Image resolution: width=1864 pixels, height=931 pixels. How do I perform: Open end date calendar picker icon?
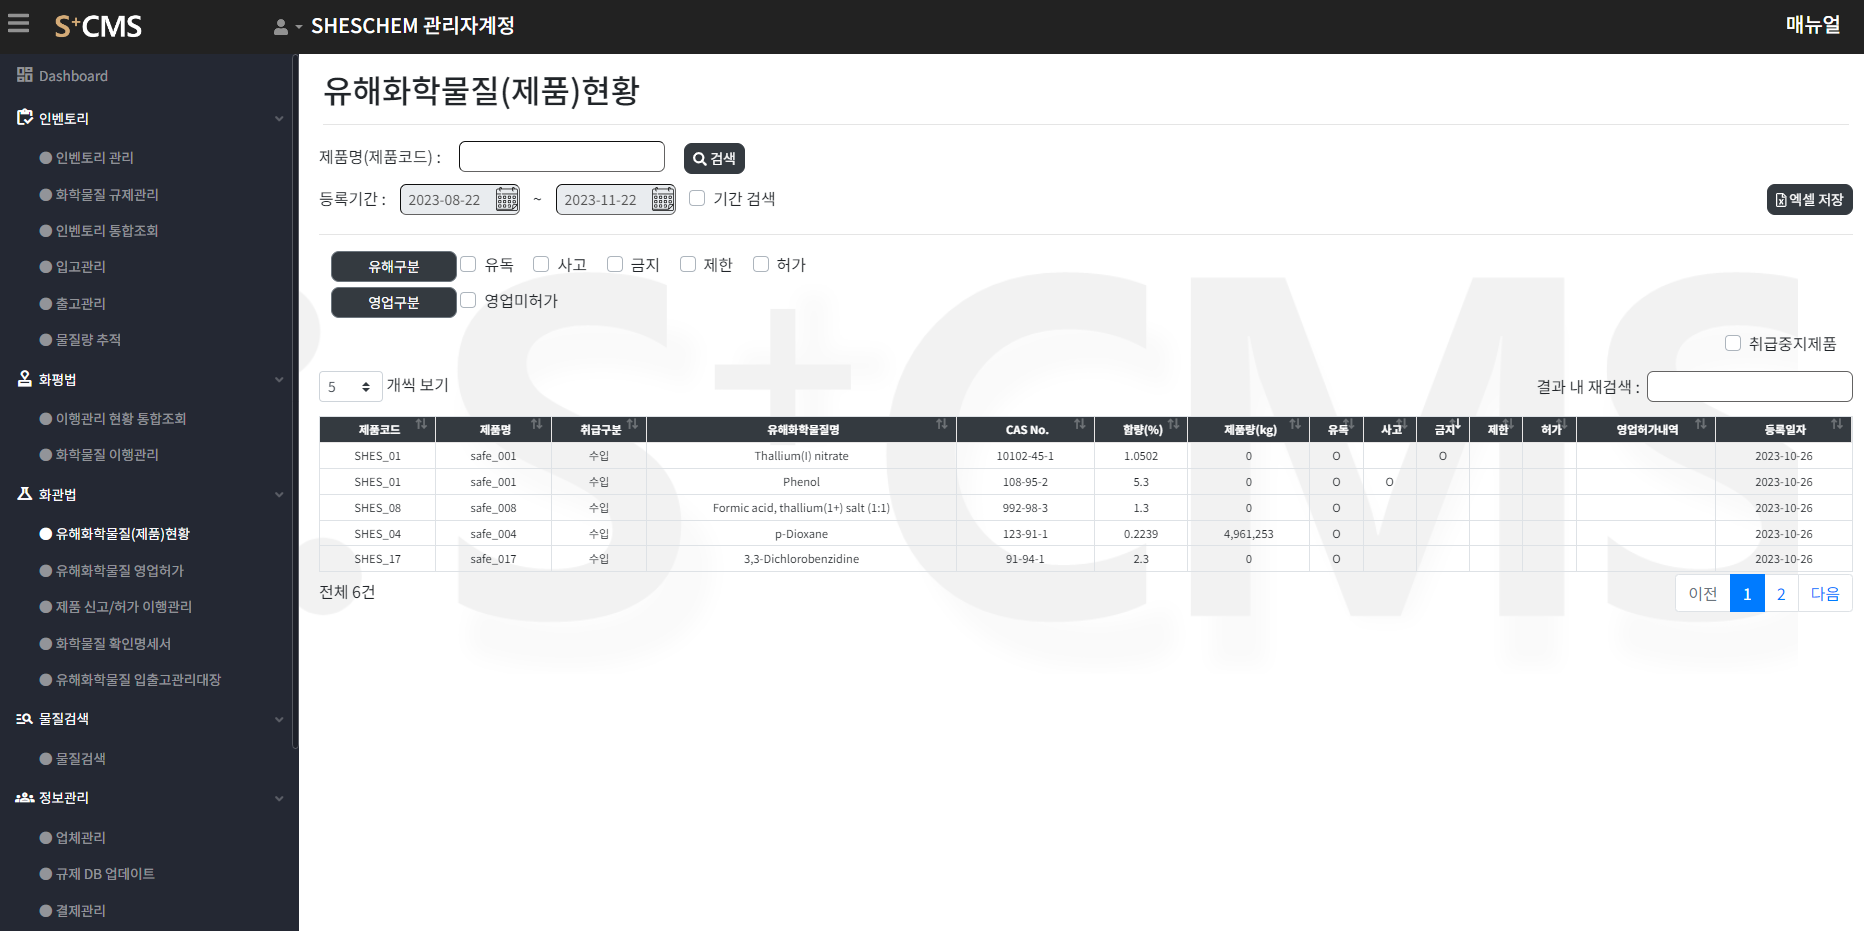coord(663,199)
